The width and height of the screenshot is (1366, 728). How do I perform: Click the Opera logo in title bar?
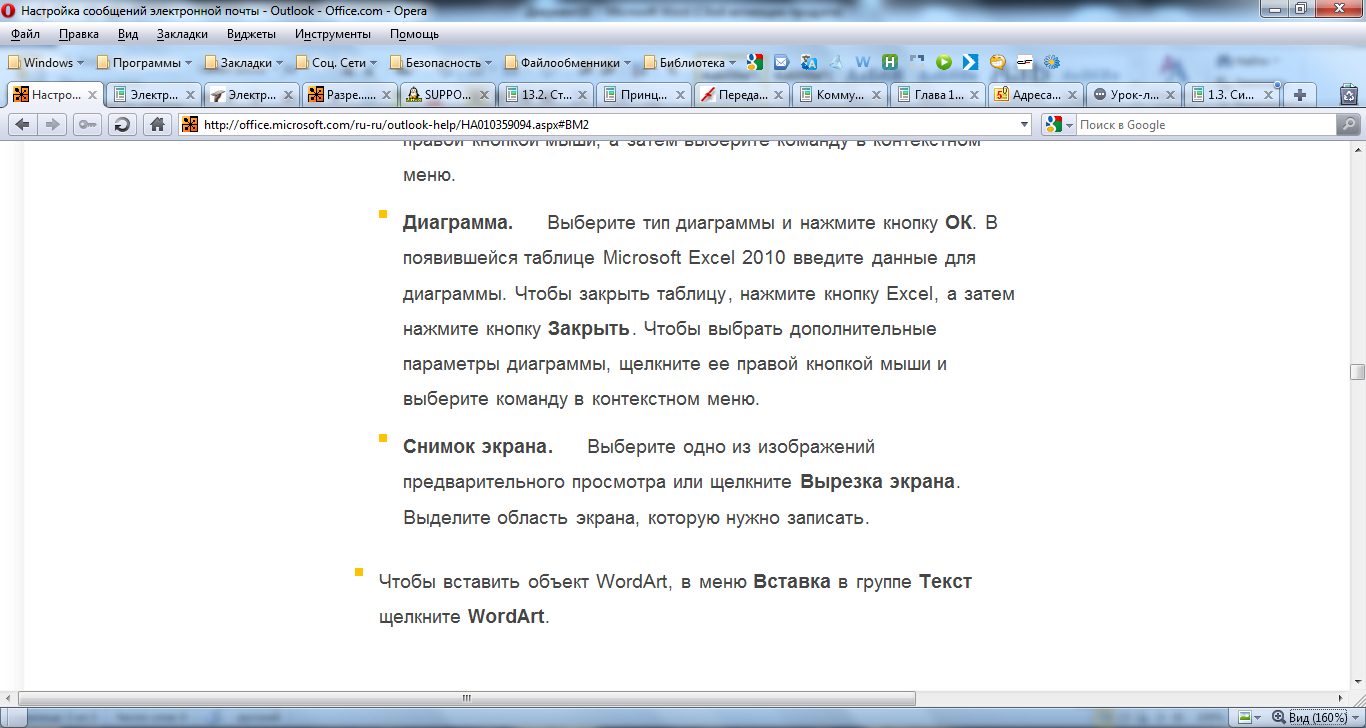(x=9, y=11)
